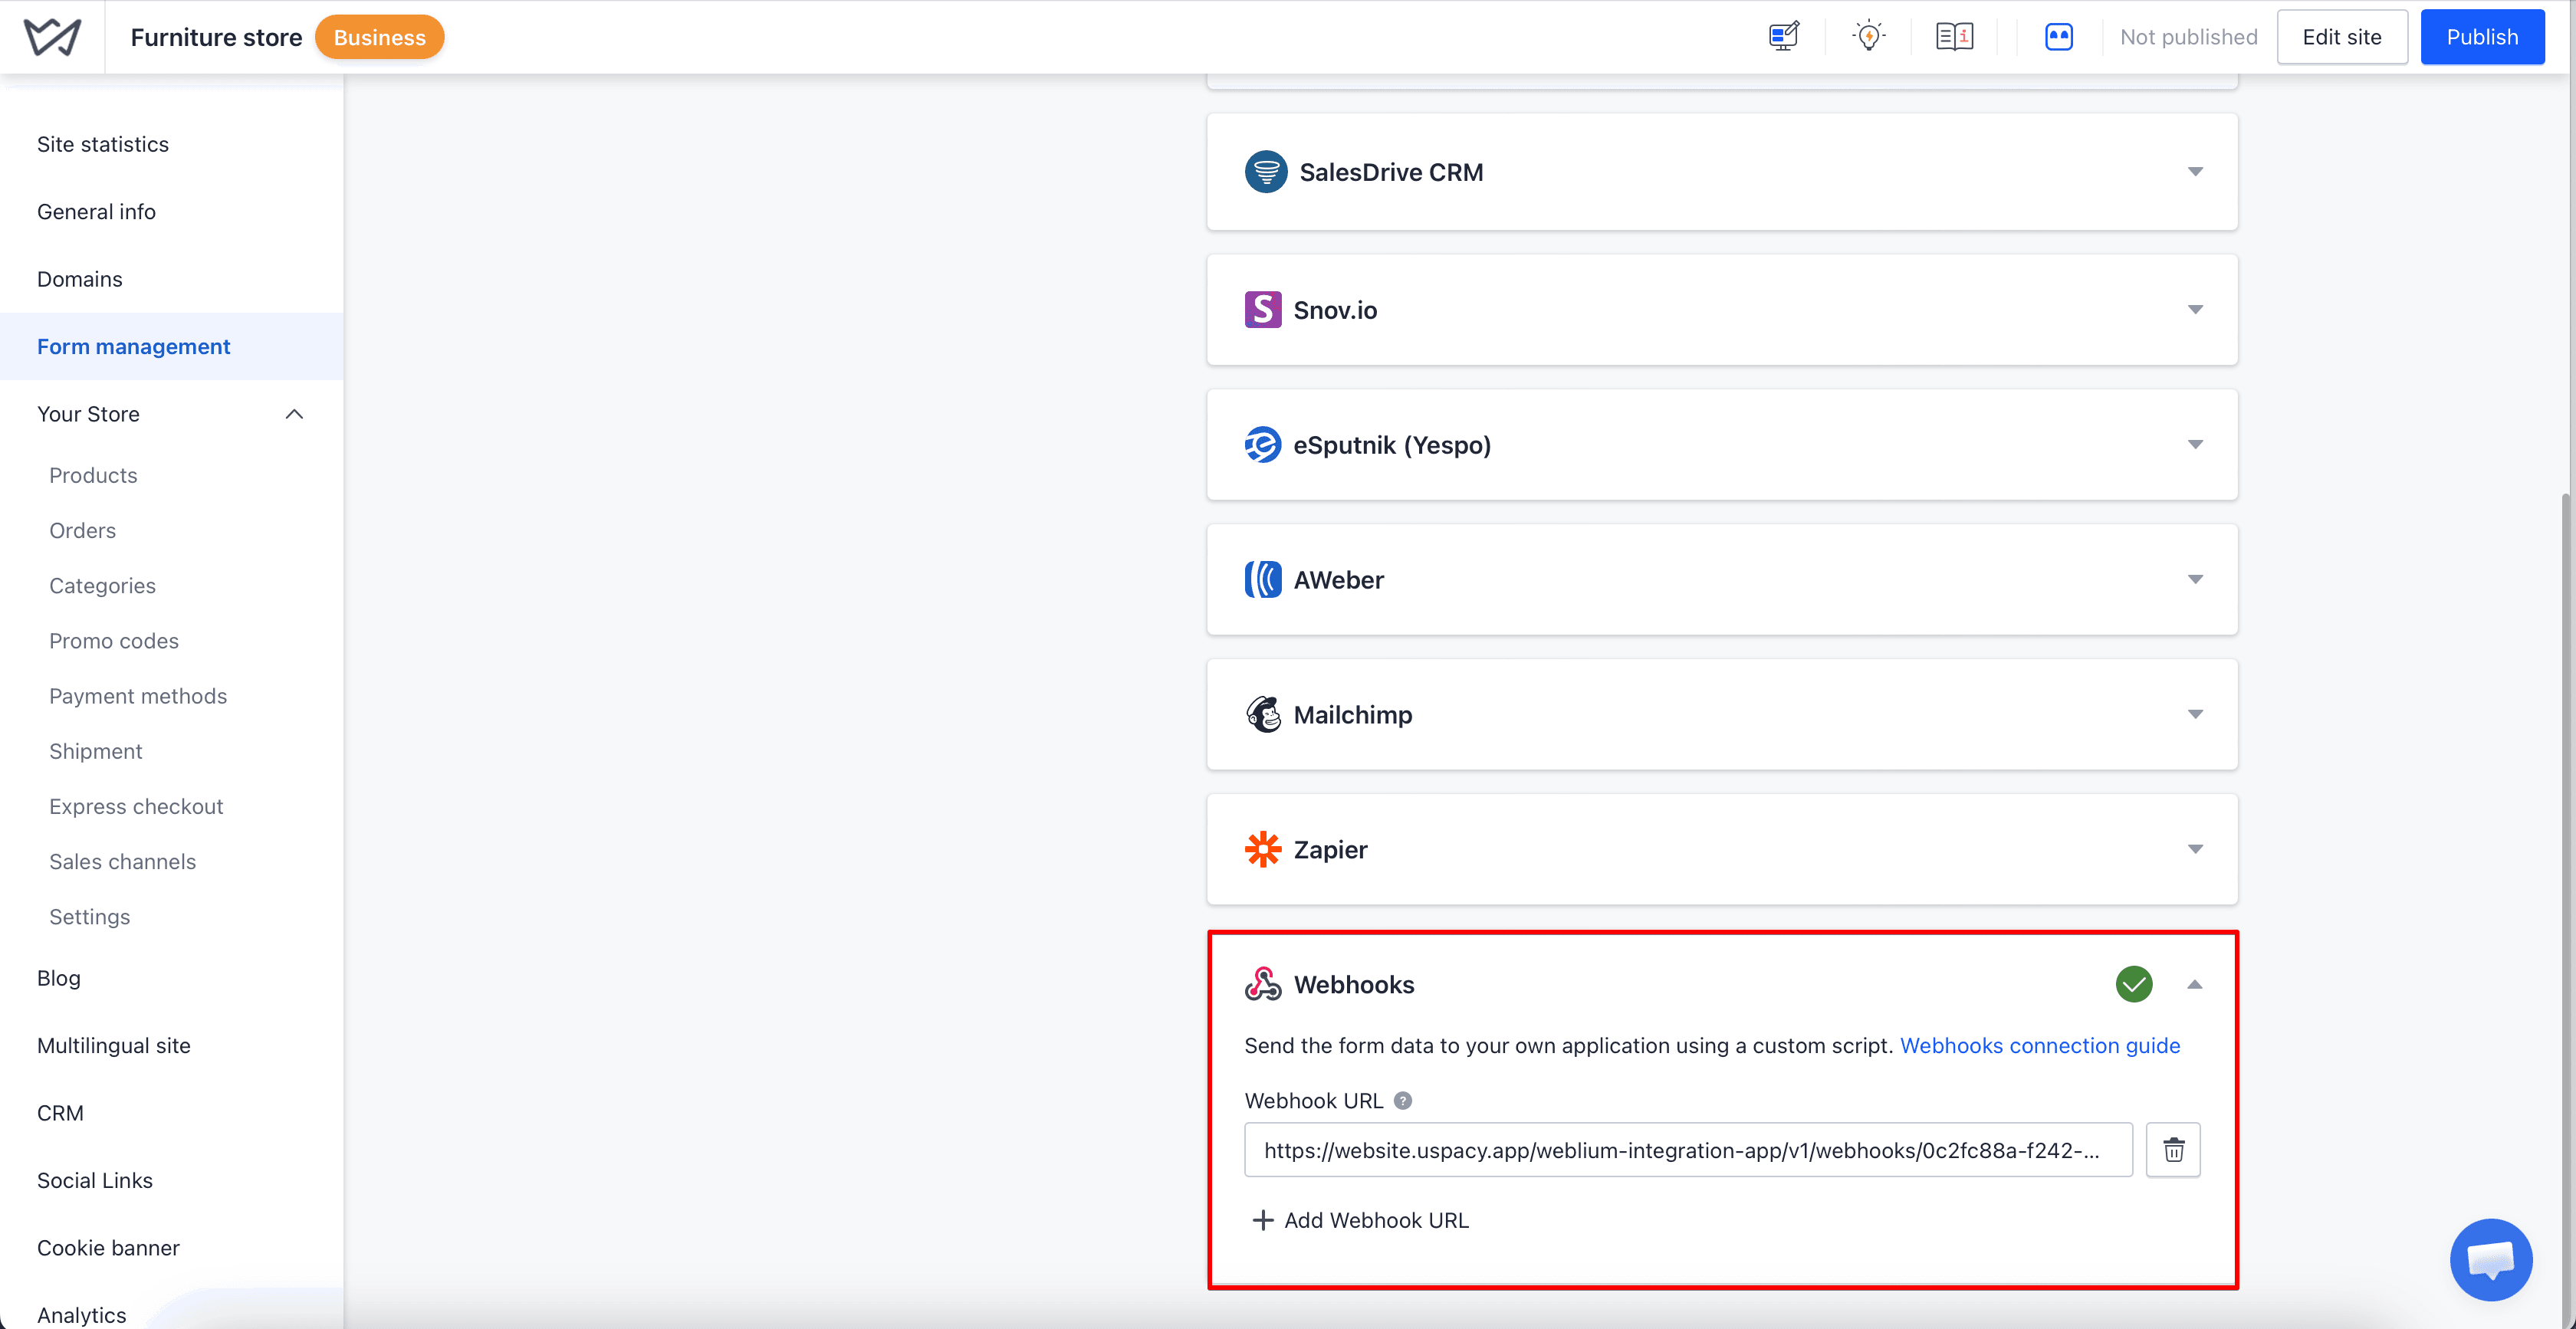This screenshot has height=1329, width=2576.
Task: Focus the Webhook URL input field
Action: tap(1688, 1150)
